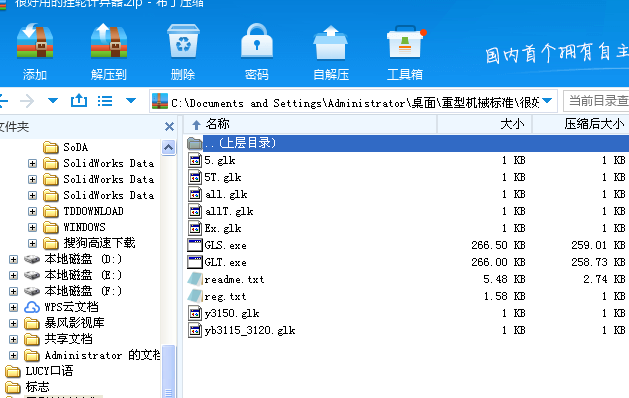Image resolution: width=629 pixels, height=398 pixels.
Task: Select the 本地磁盘 (D:) drive icon
Action: (x=32, y=260)
